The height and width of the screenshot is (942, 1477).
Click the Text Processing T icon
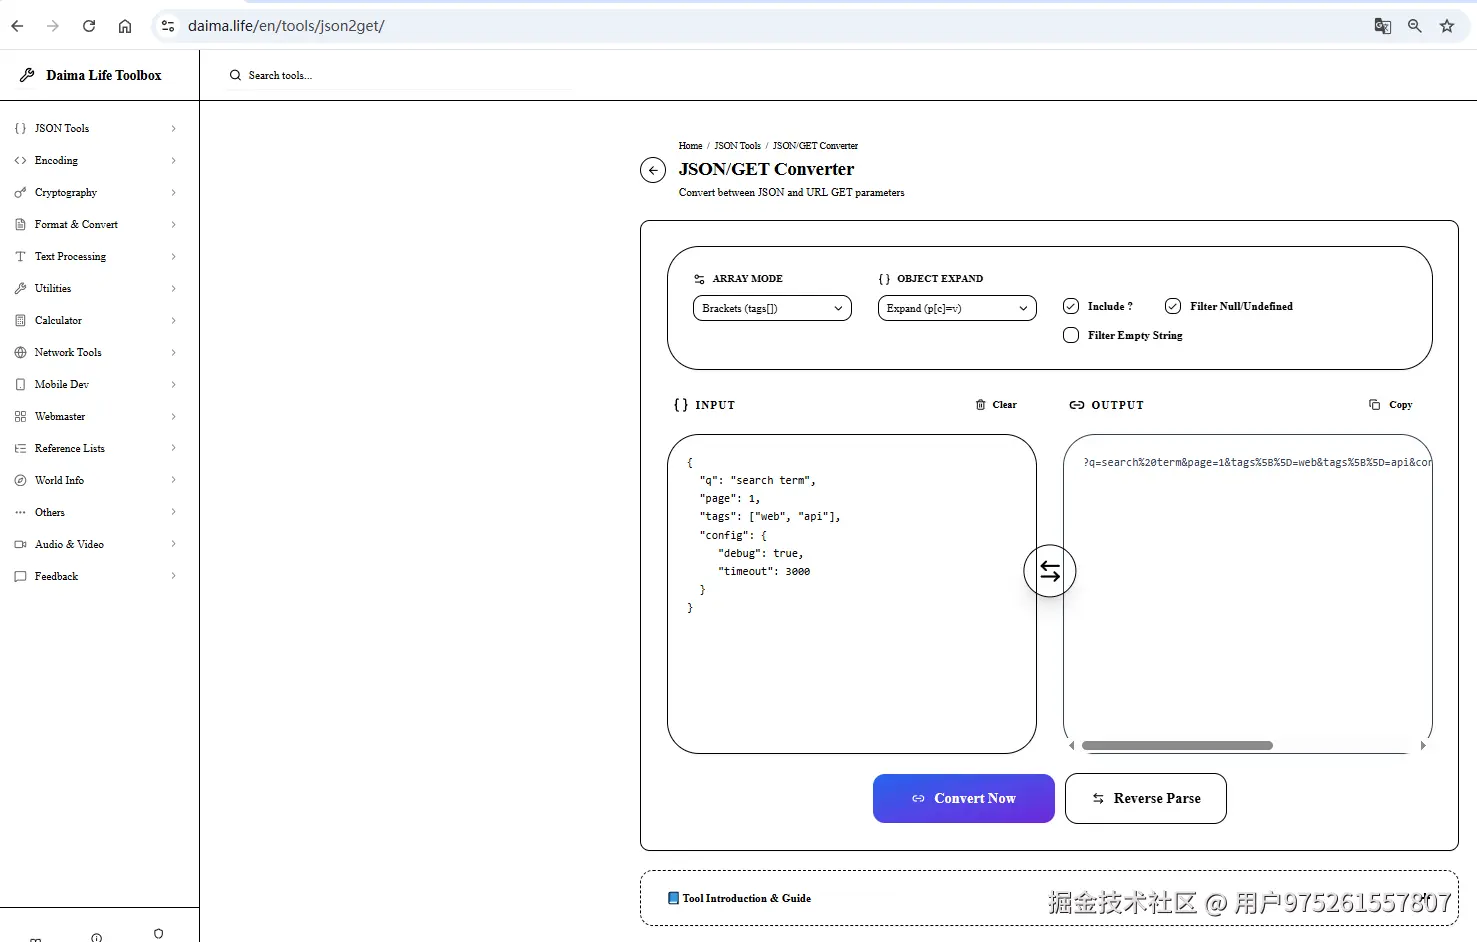click(x=20, y=256)
